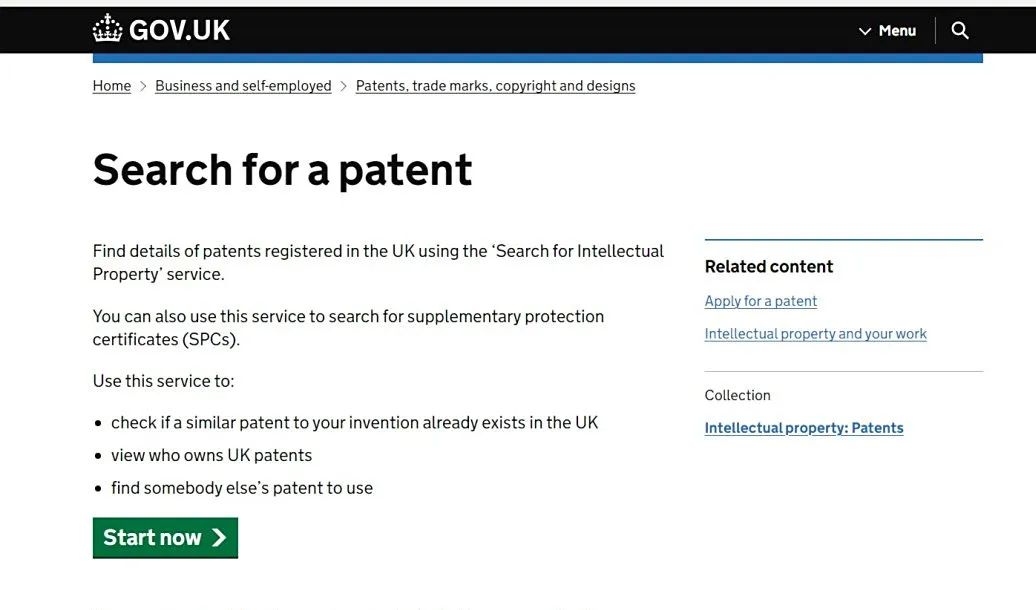Click the GOV.UK crown logo icon
Viewport: 1036px width, 610px height.
[108, 29]
